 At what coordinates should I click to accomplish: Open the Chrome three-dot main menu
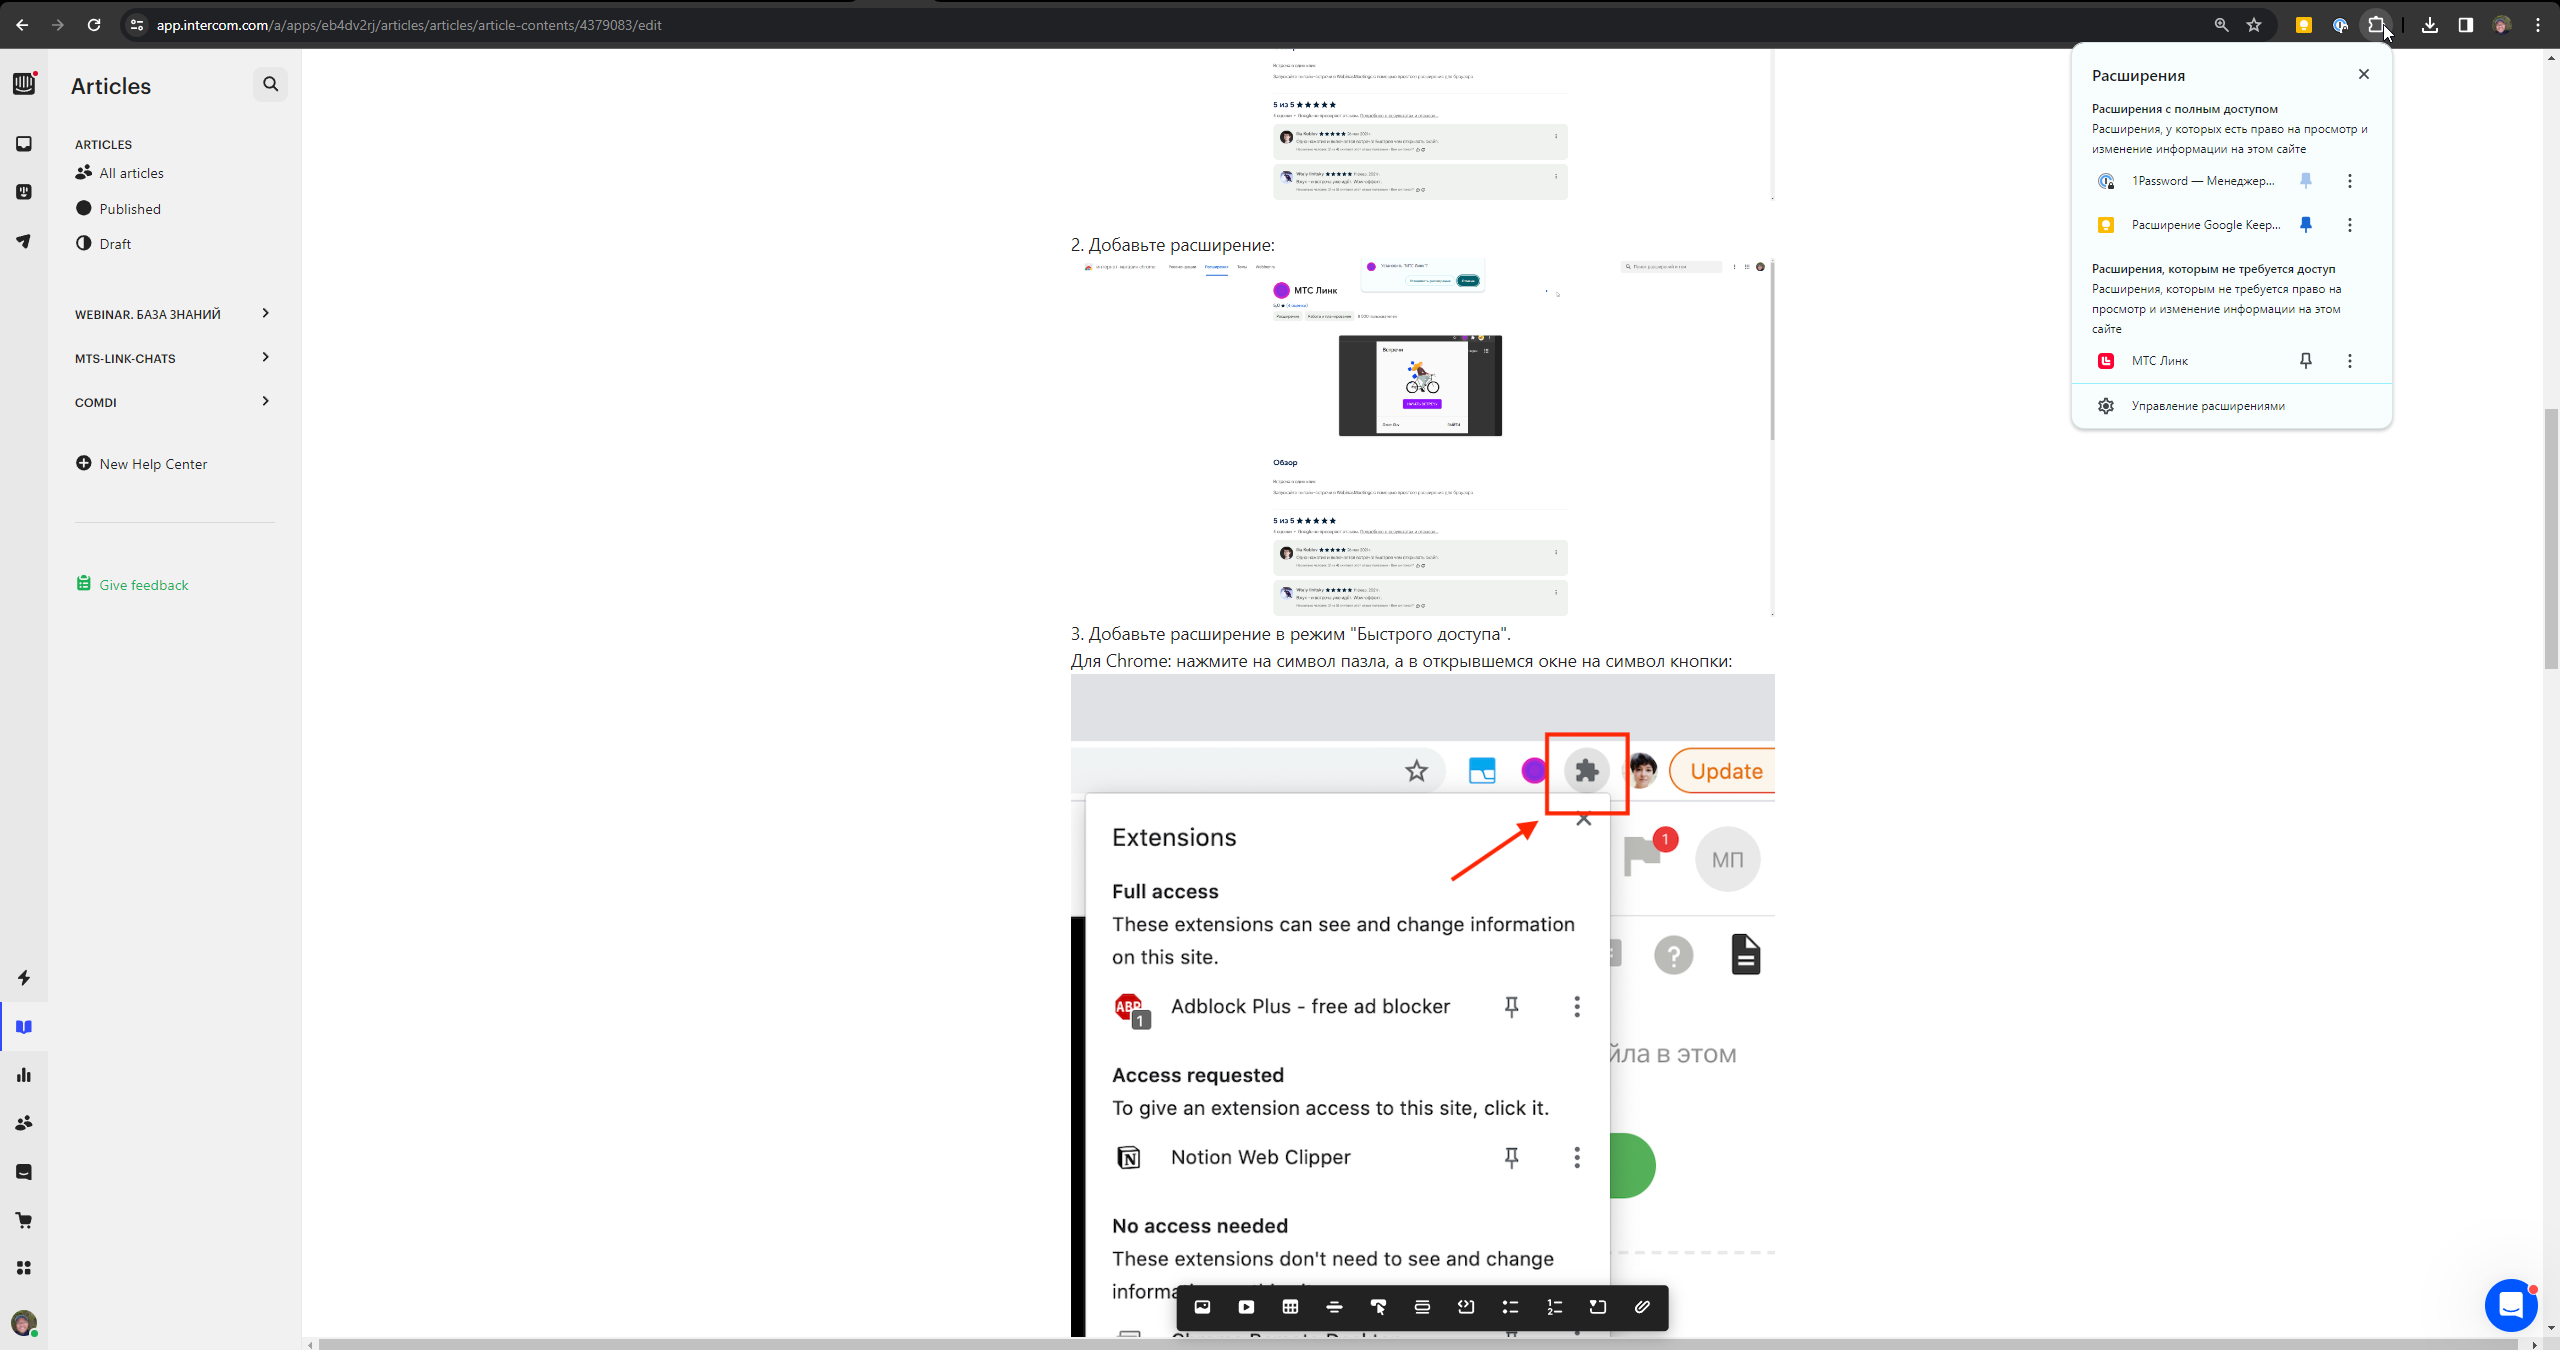[2538, 25]
